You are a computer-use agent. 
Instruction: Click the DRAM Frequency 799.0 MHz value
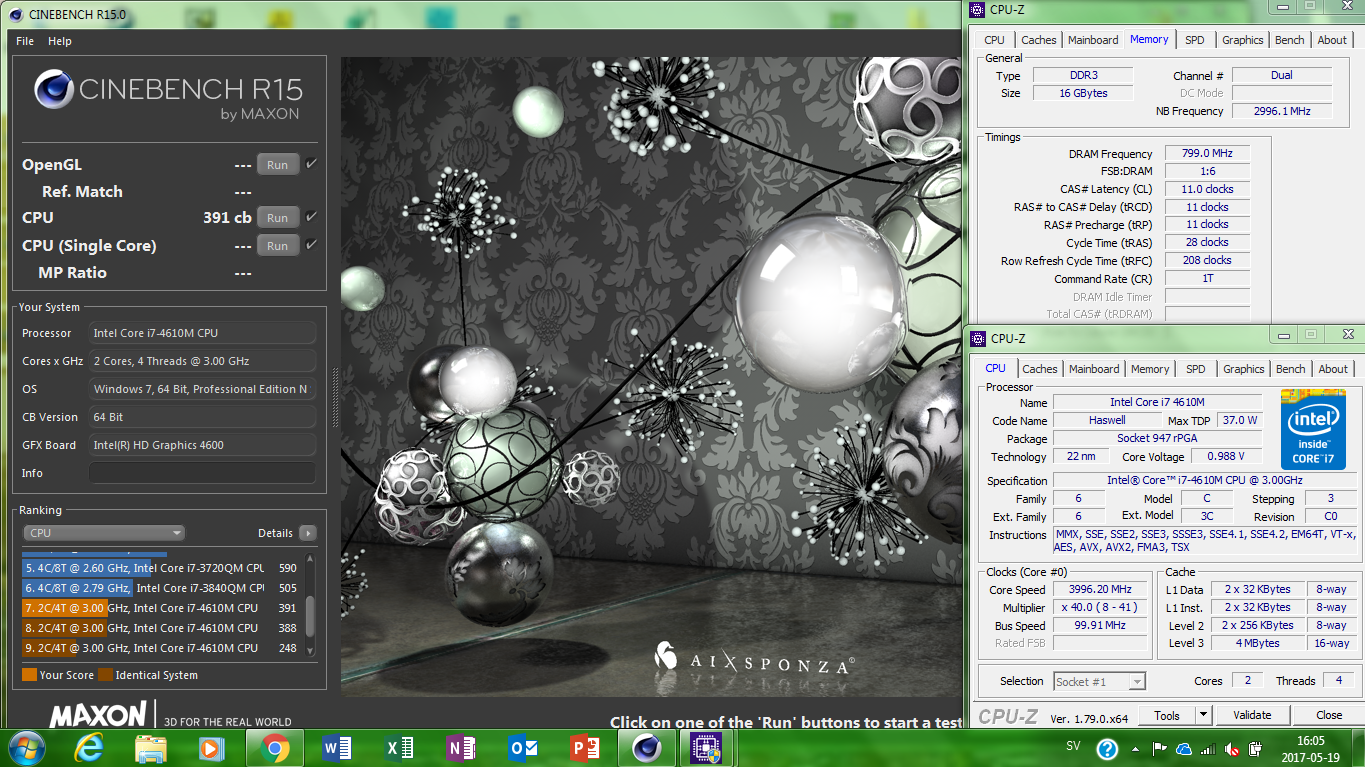point(1207,154)
